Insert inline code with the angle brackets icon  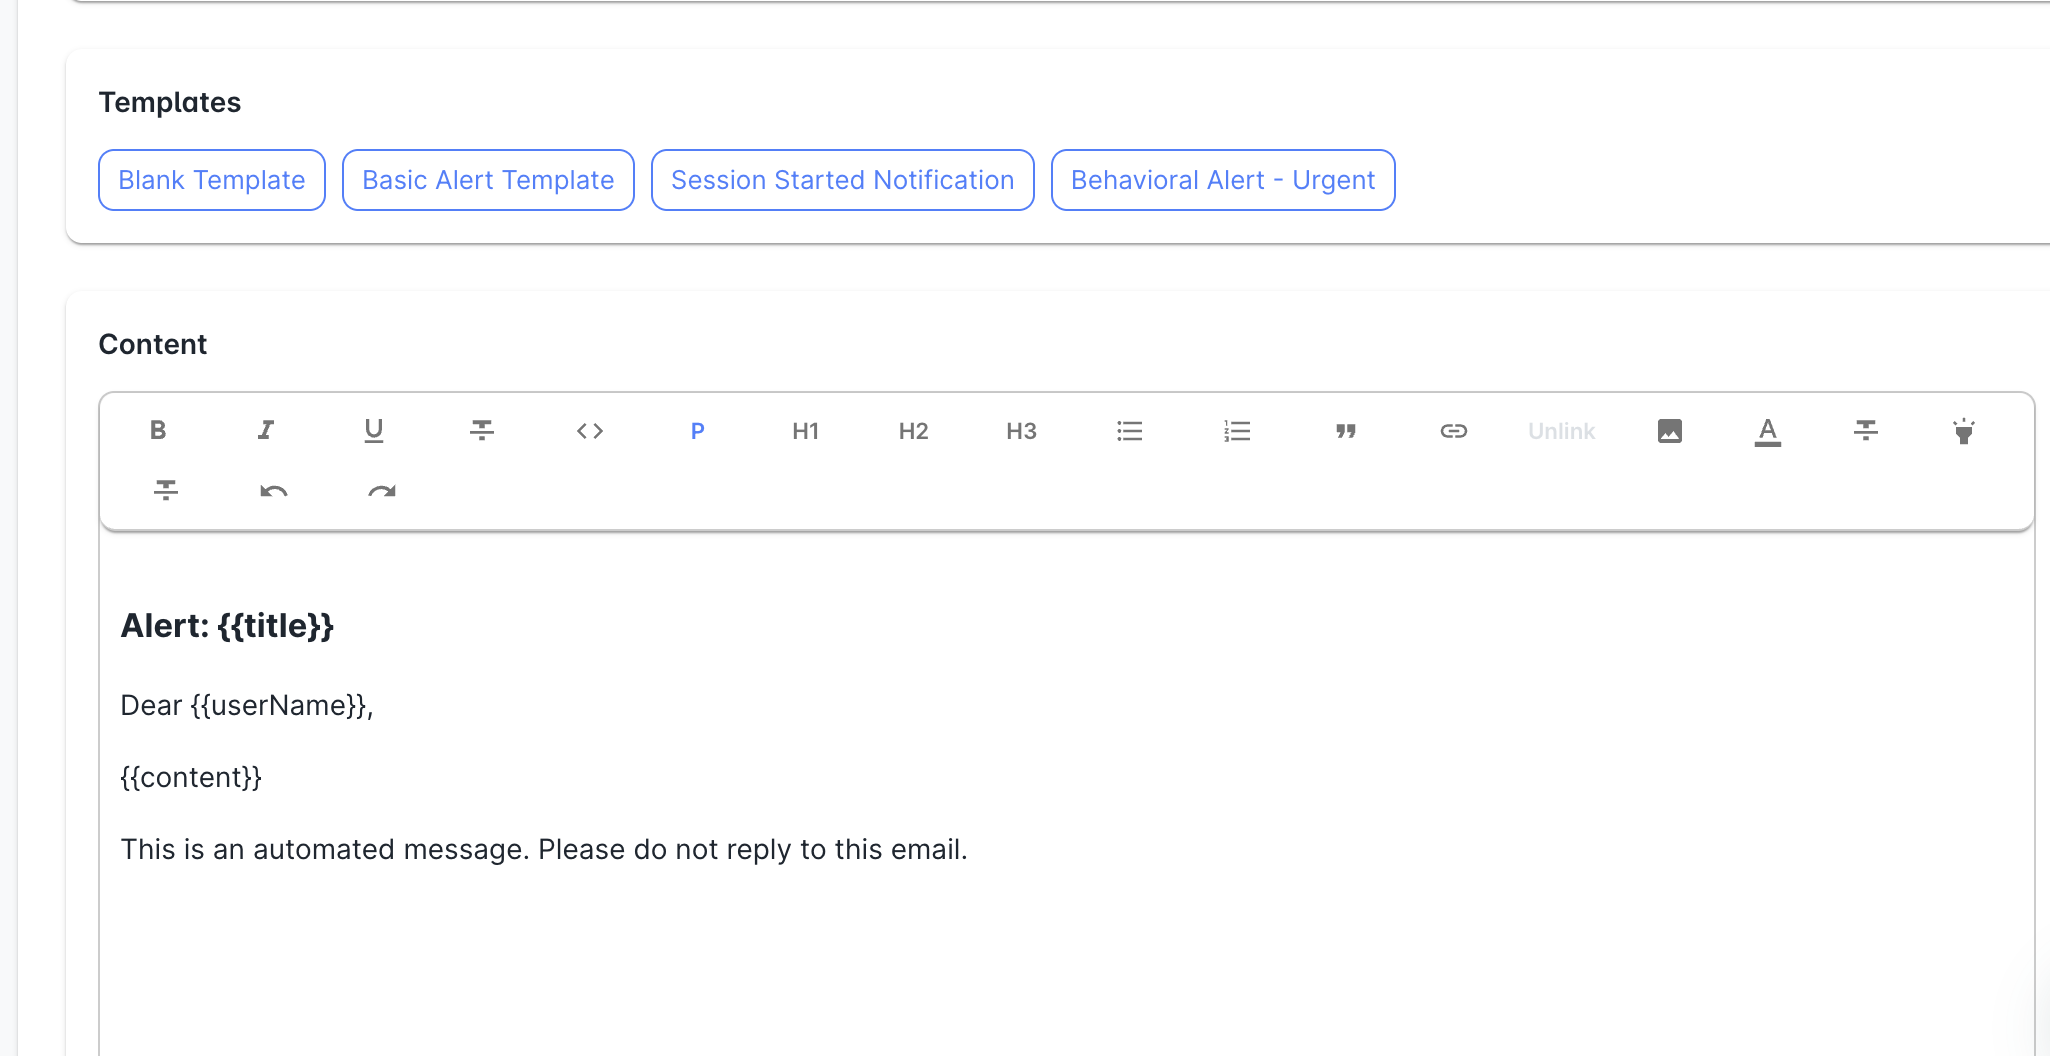590,431
